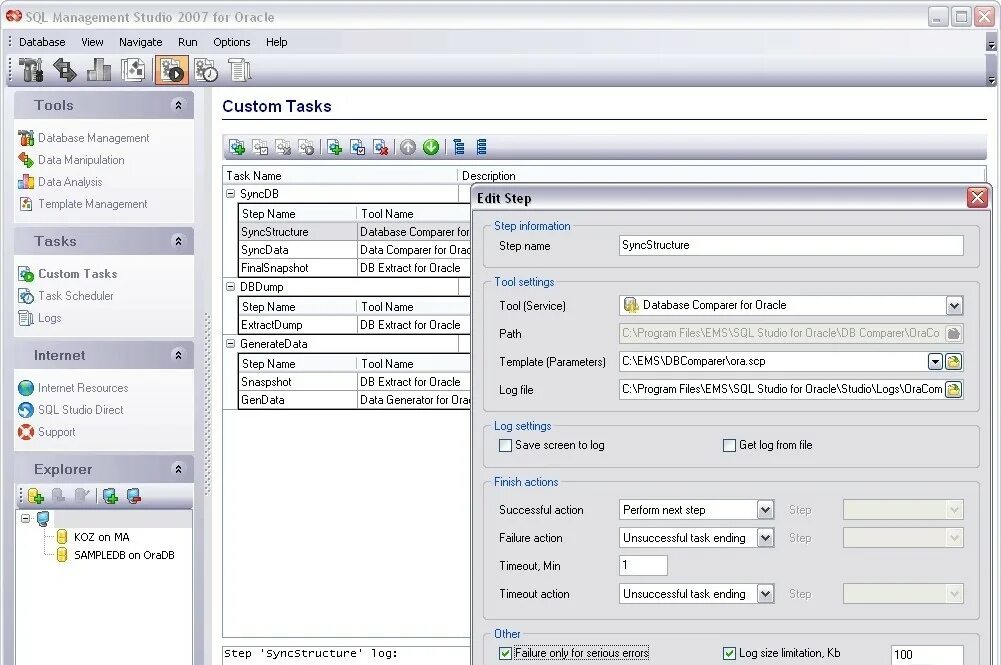Browse for Template parameters file
The width and height of the screenshot is (1001, 665).
point(953,362)
